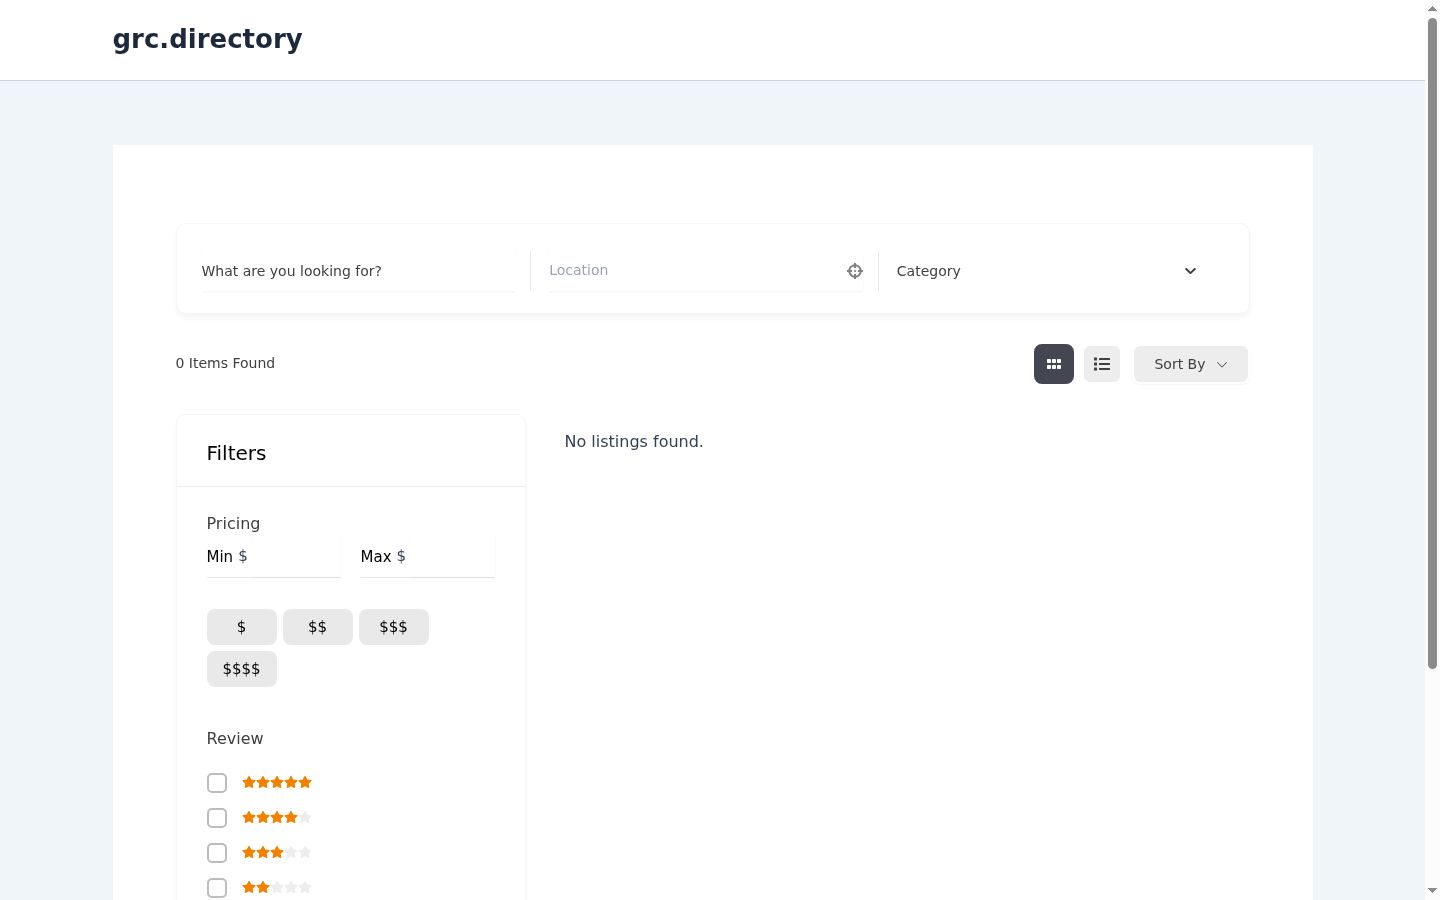This screenshot has width=1440, height=900.
Task: Check the three-star review filter
Action: pyautogui.click(x=217, y=853)
